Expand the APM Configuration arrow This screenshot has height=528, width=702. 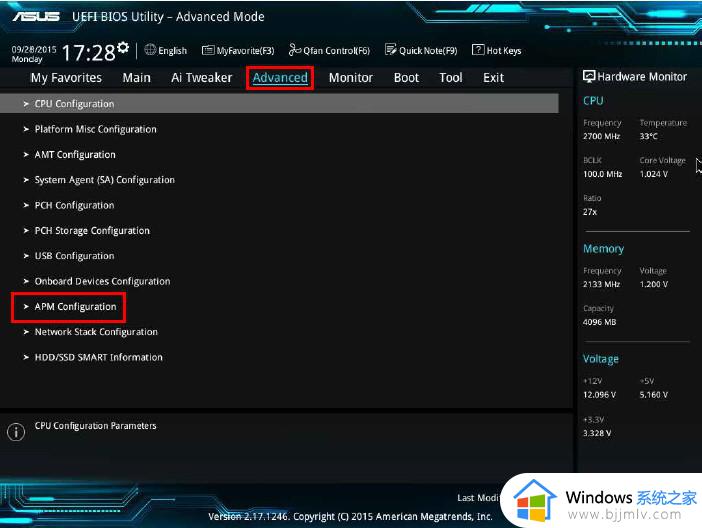[26, 307]
